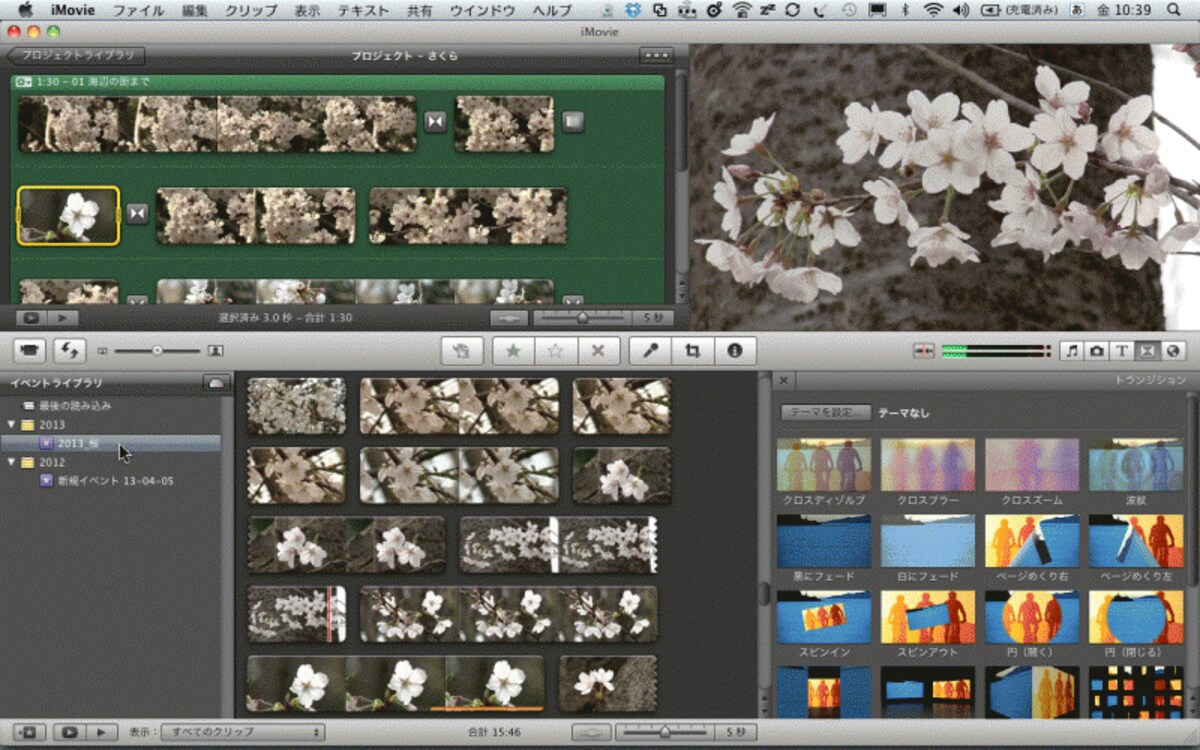The height and width of the screenshot is (750, 1200).
Task: Reject selection with the X button
Action: coord(598,351)
